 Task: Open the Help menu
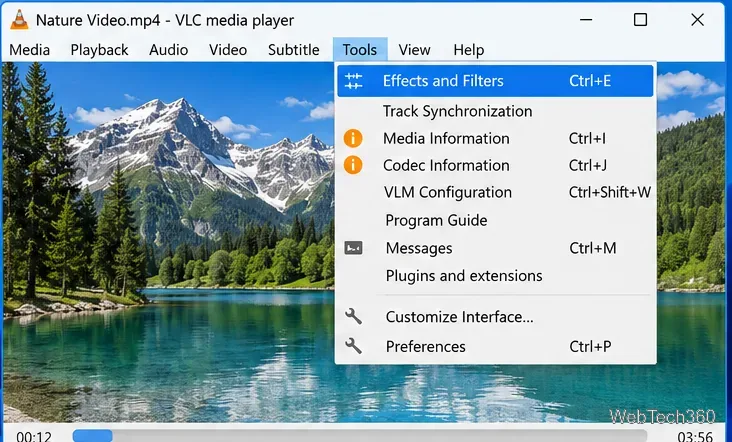tap(469, 50)
